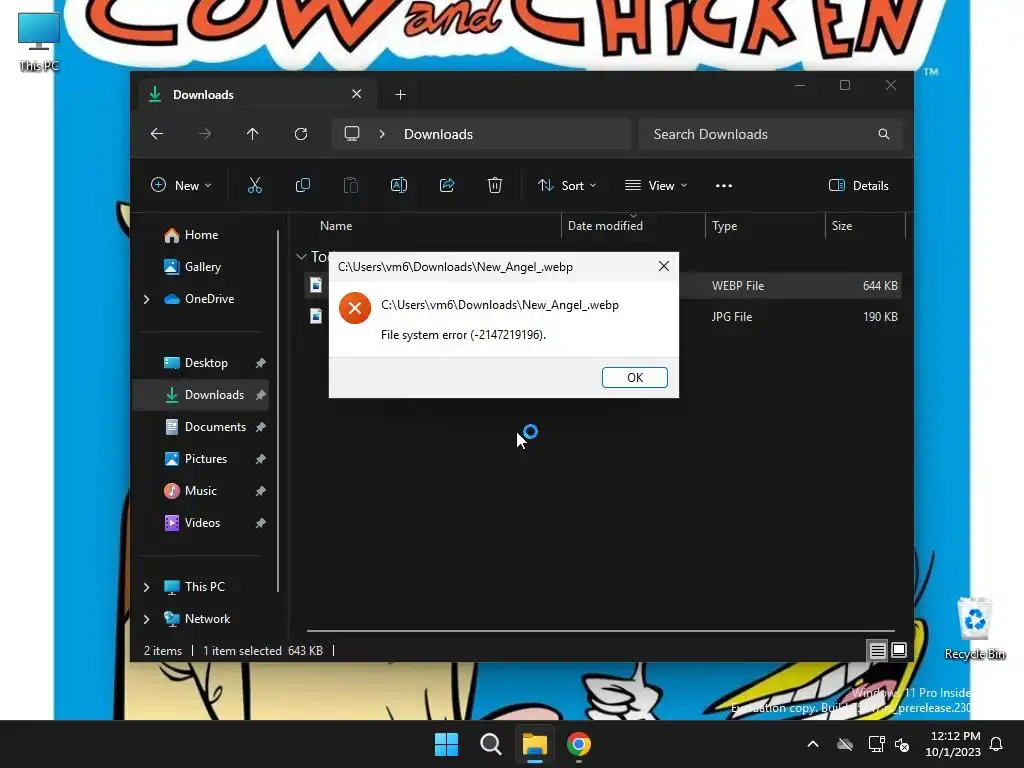The image size is (1024, 768).
Task: Expand the This PC tree node
Action: (x=146, y=587)
